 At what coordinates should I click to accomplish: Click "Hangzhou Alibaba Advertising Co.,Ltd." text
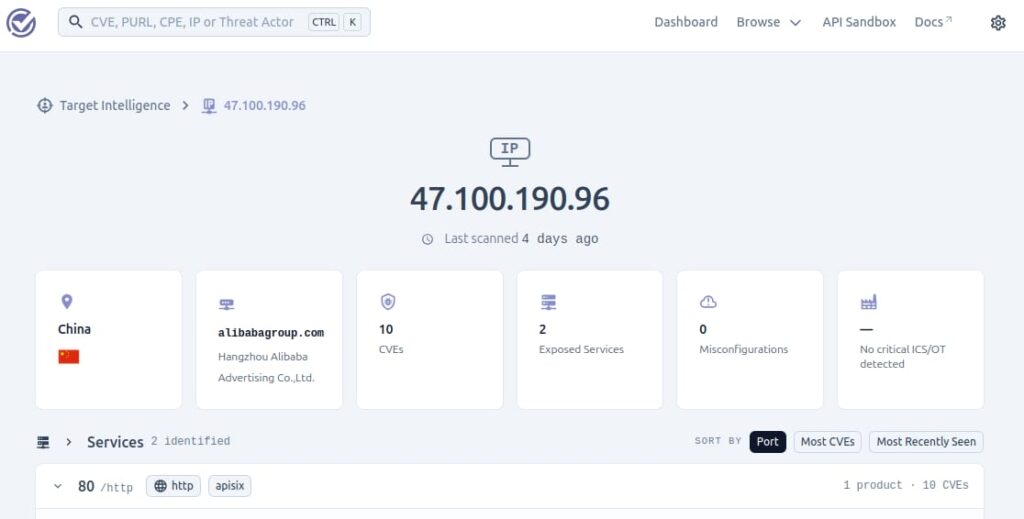click(x=266, y=367)
